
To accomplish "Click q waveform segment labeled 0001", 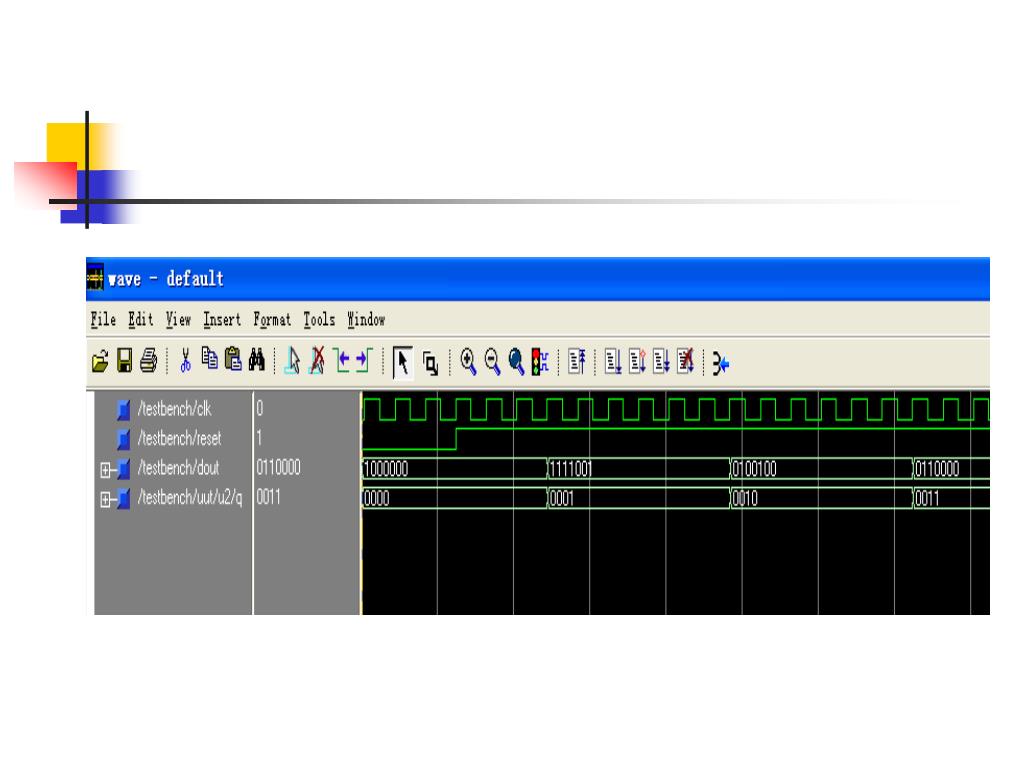I will coord(638,499).
